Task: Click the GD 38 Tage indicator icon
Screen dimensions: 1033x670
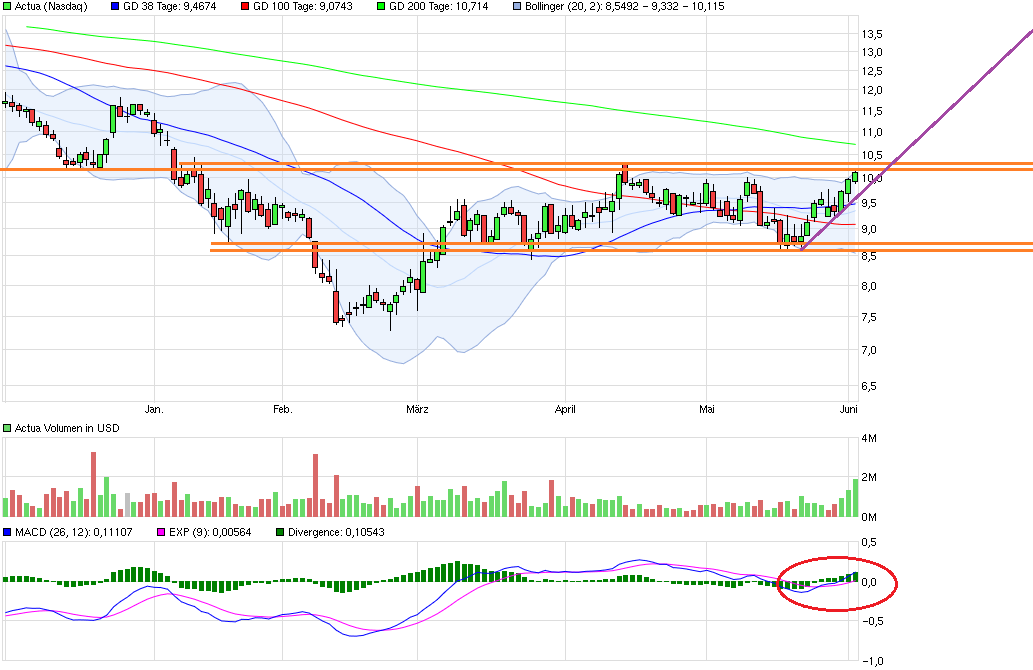Action: pos(113,7)
